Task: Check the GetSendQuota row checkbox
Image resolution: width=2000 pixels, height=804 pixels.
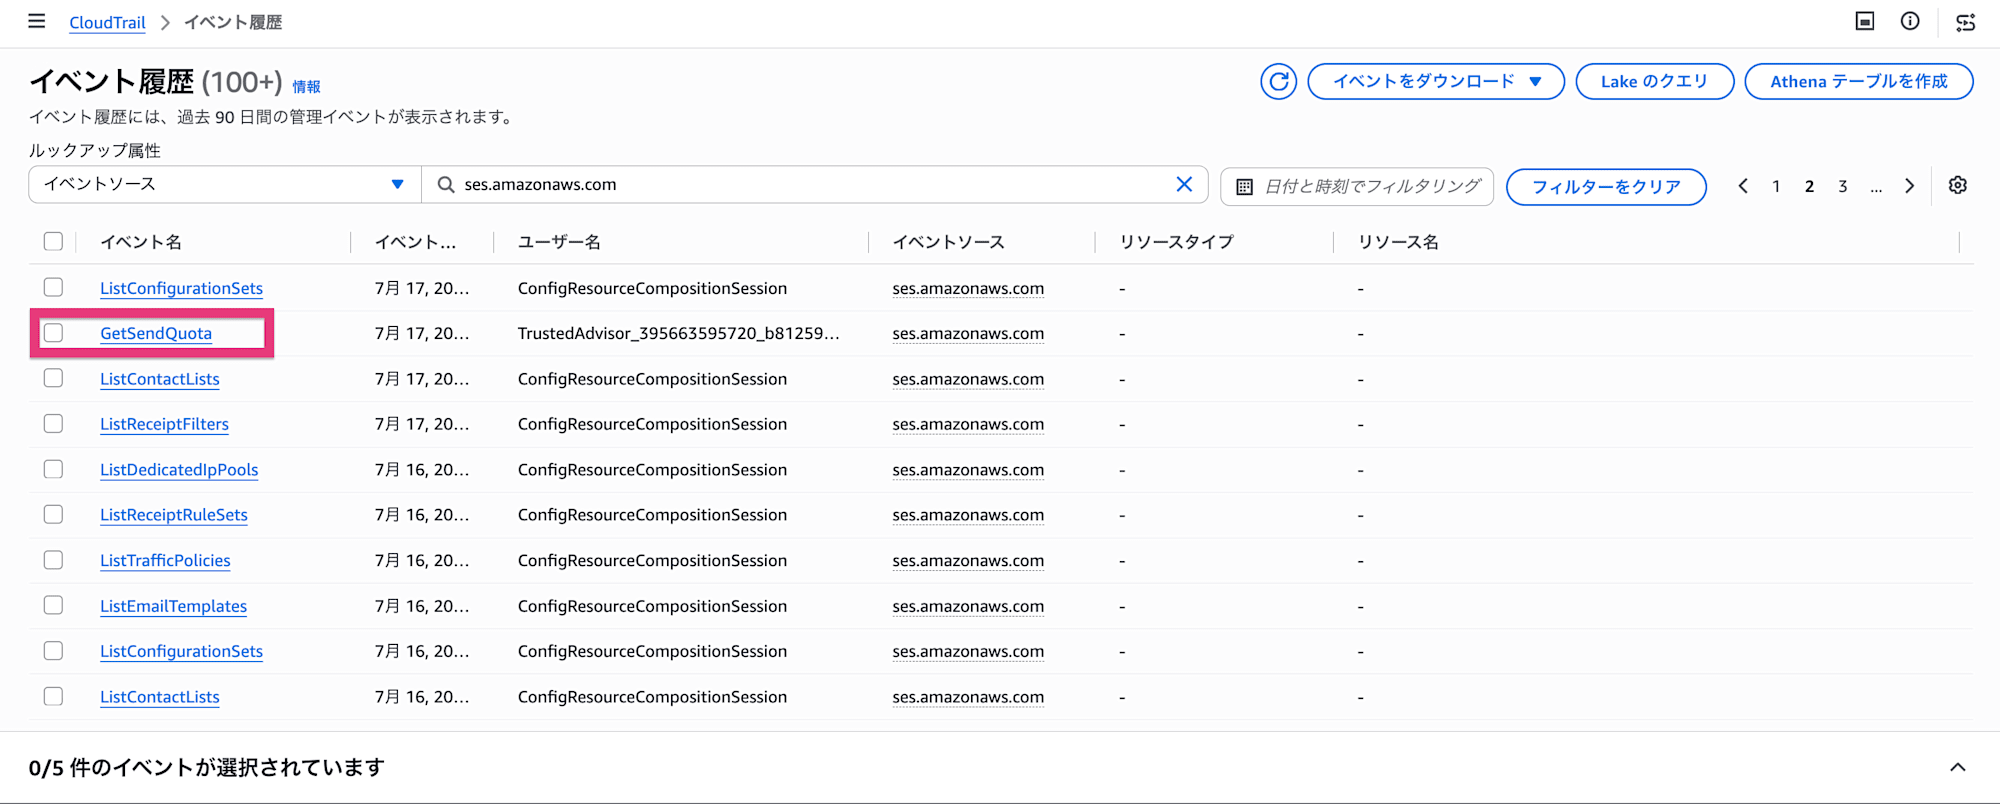Action: (53, 333)
